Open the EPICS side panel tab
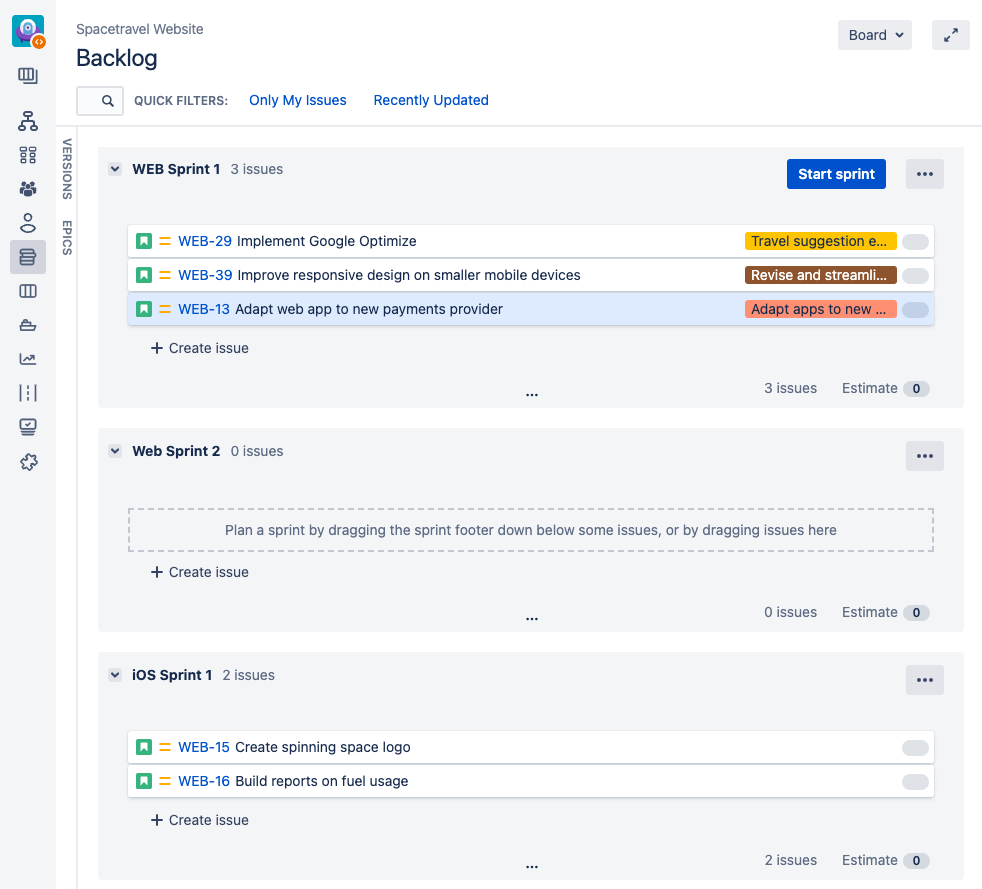The image size is (982, 889). (x=67, y=238)
